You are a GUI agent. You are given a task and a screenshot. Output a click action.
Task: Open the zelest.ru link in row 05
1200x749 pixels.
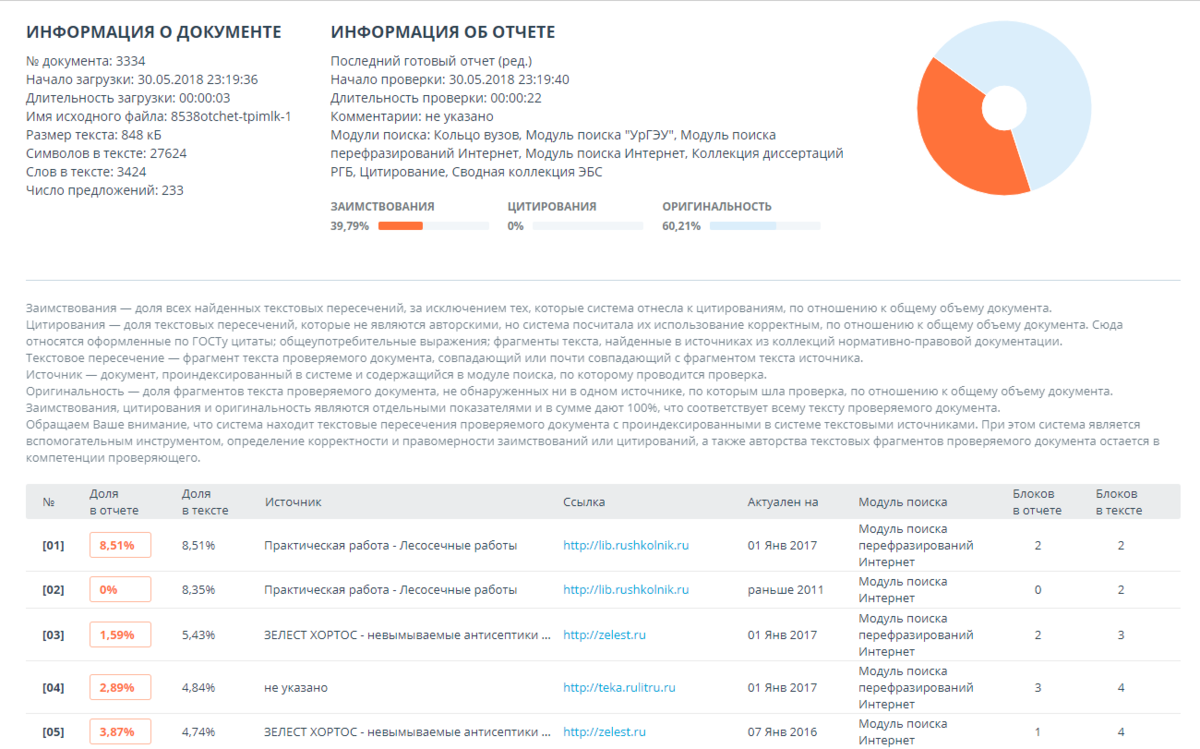[604, 732]
